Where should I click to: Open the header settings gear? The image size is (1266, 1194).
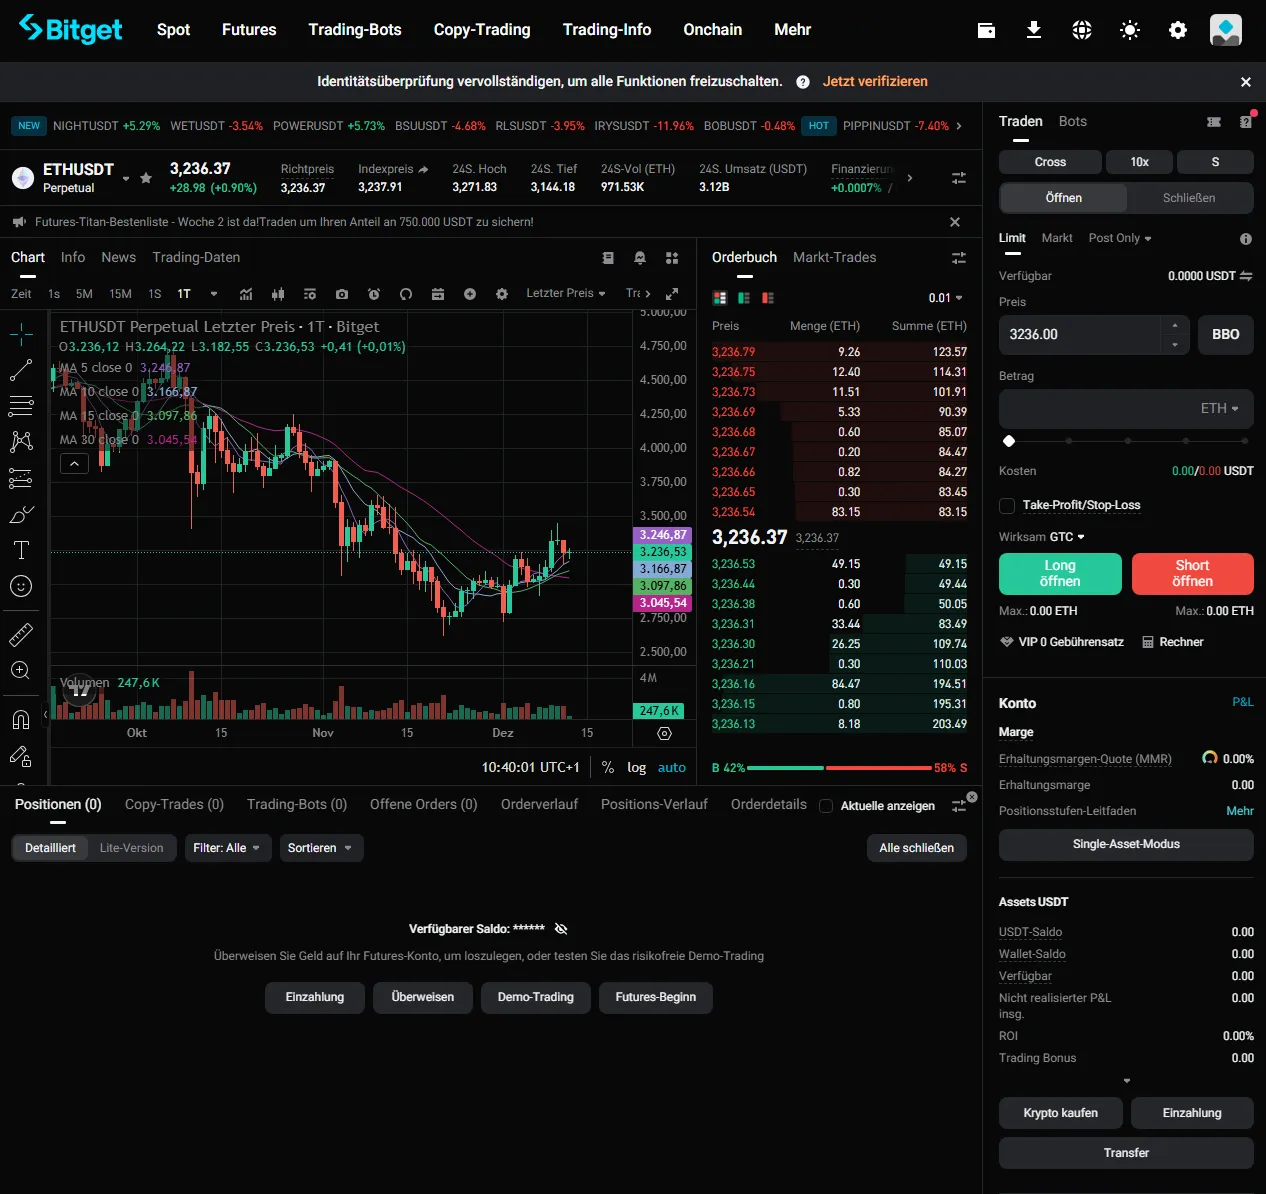pos(1178,30)
